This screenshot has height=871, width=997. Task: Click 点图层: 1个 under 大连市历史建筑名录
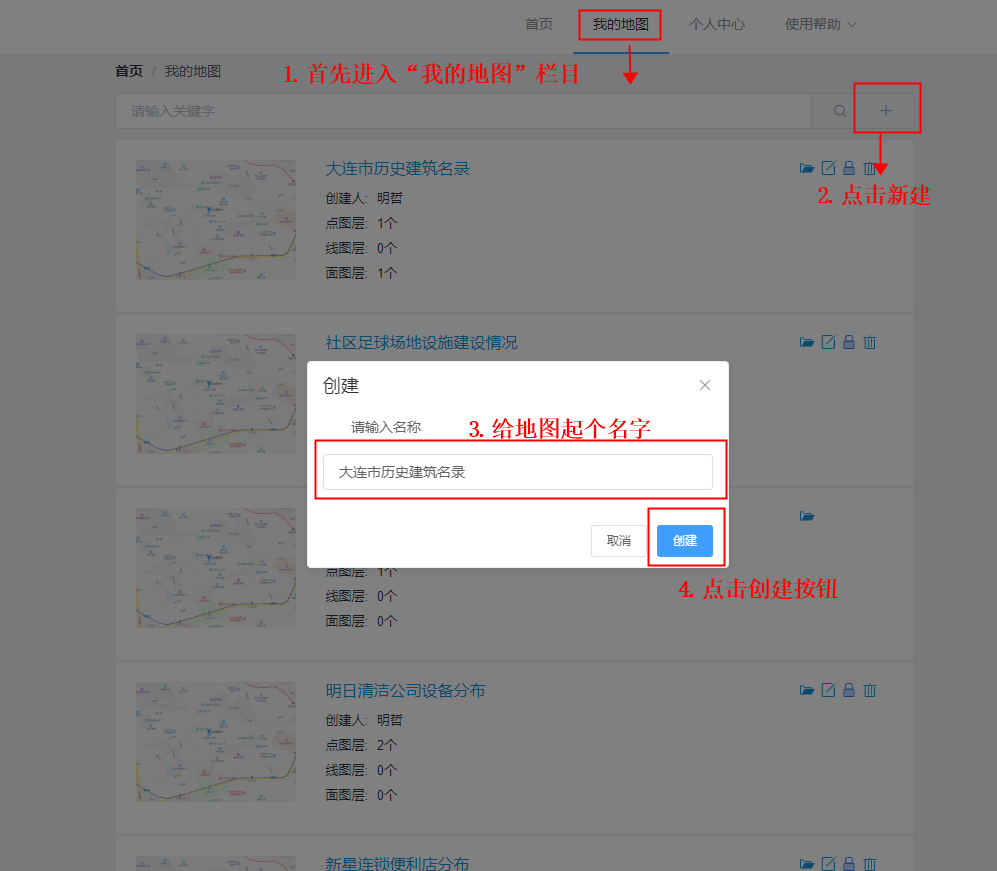(x=361, y=223)
